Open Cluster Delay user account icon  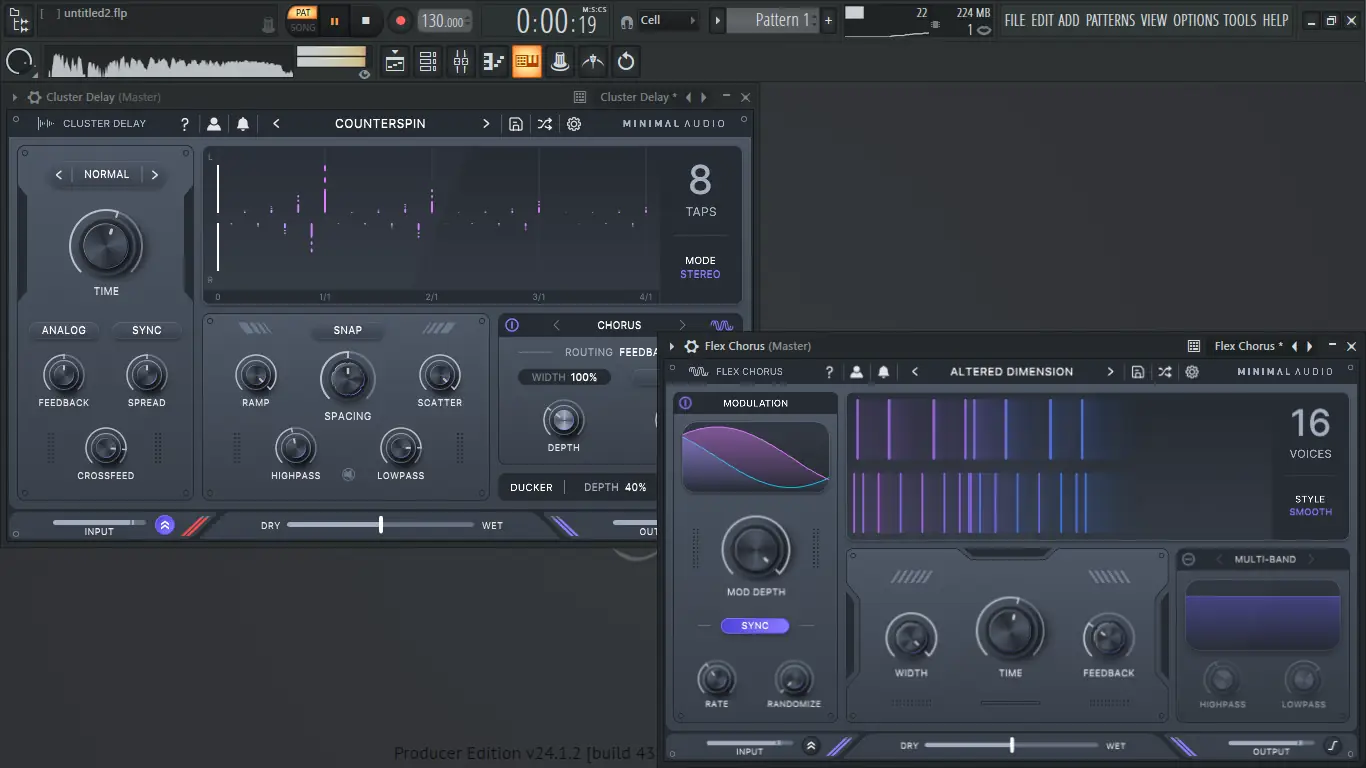[x=214, y=124]
